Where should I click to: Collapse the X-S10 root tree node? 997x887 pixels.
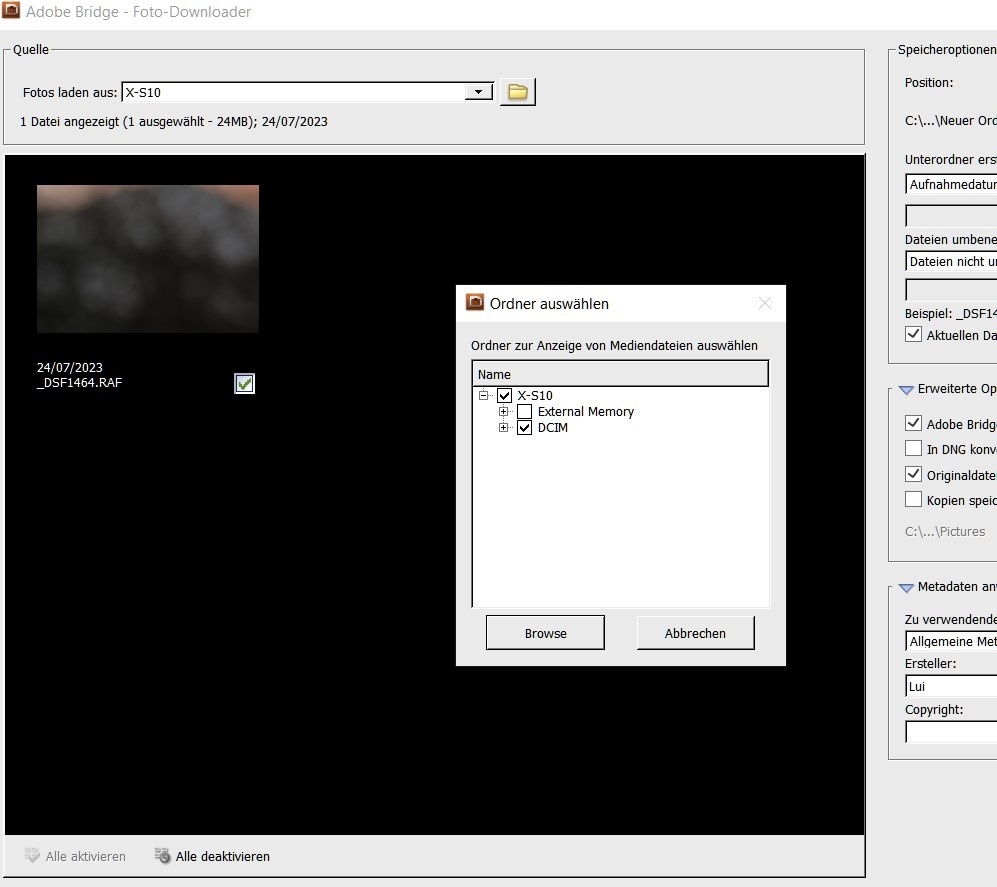tap(484, 395)
